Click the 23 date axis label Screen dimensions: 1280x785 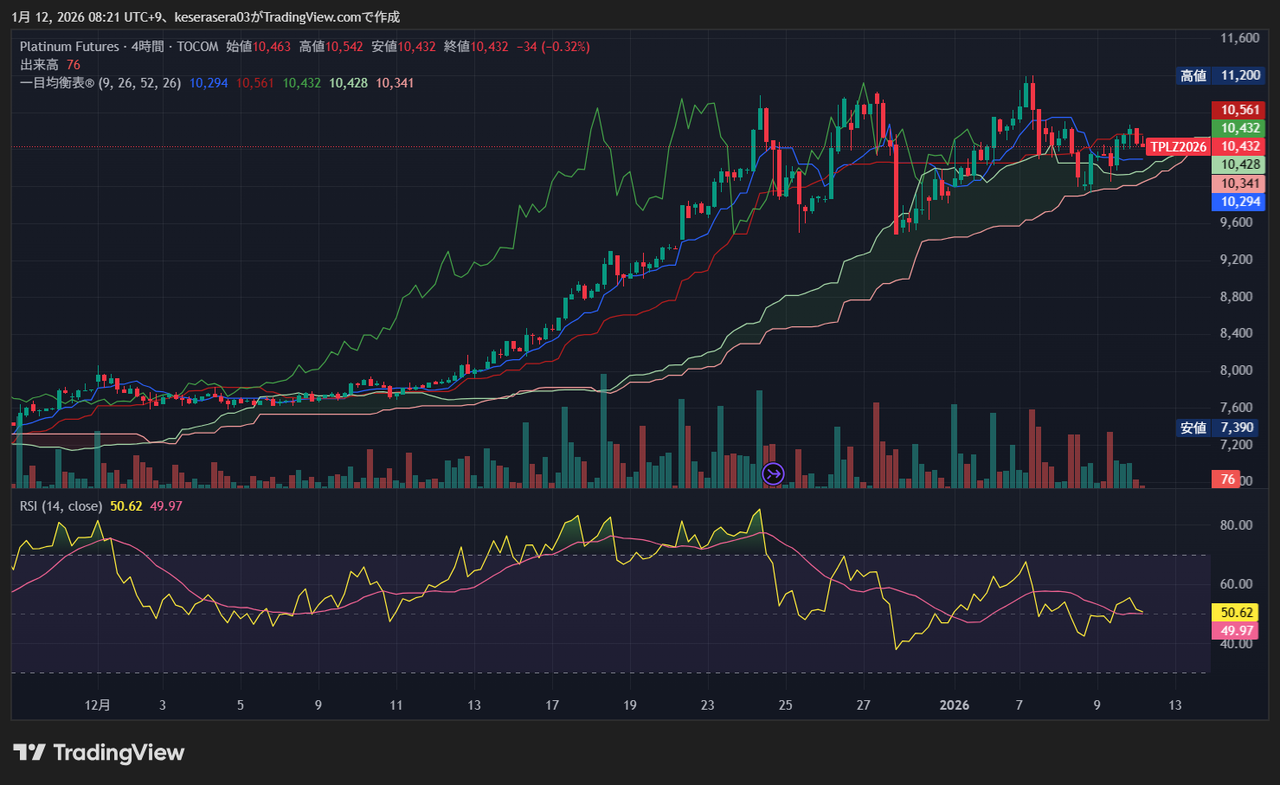[708, 705]
